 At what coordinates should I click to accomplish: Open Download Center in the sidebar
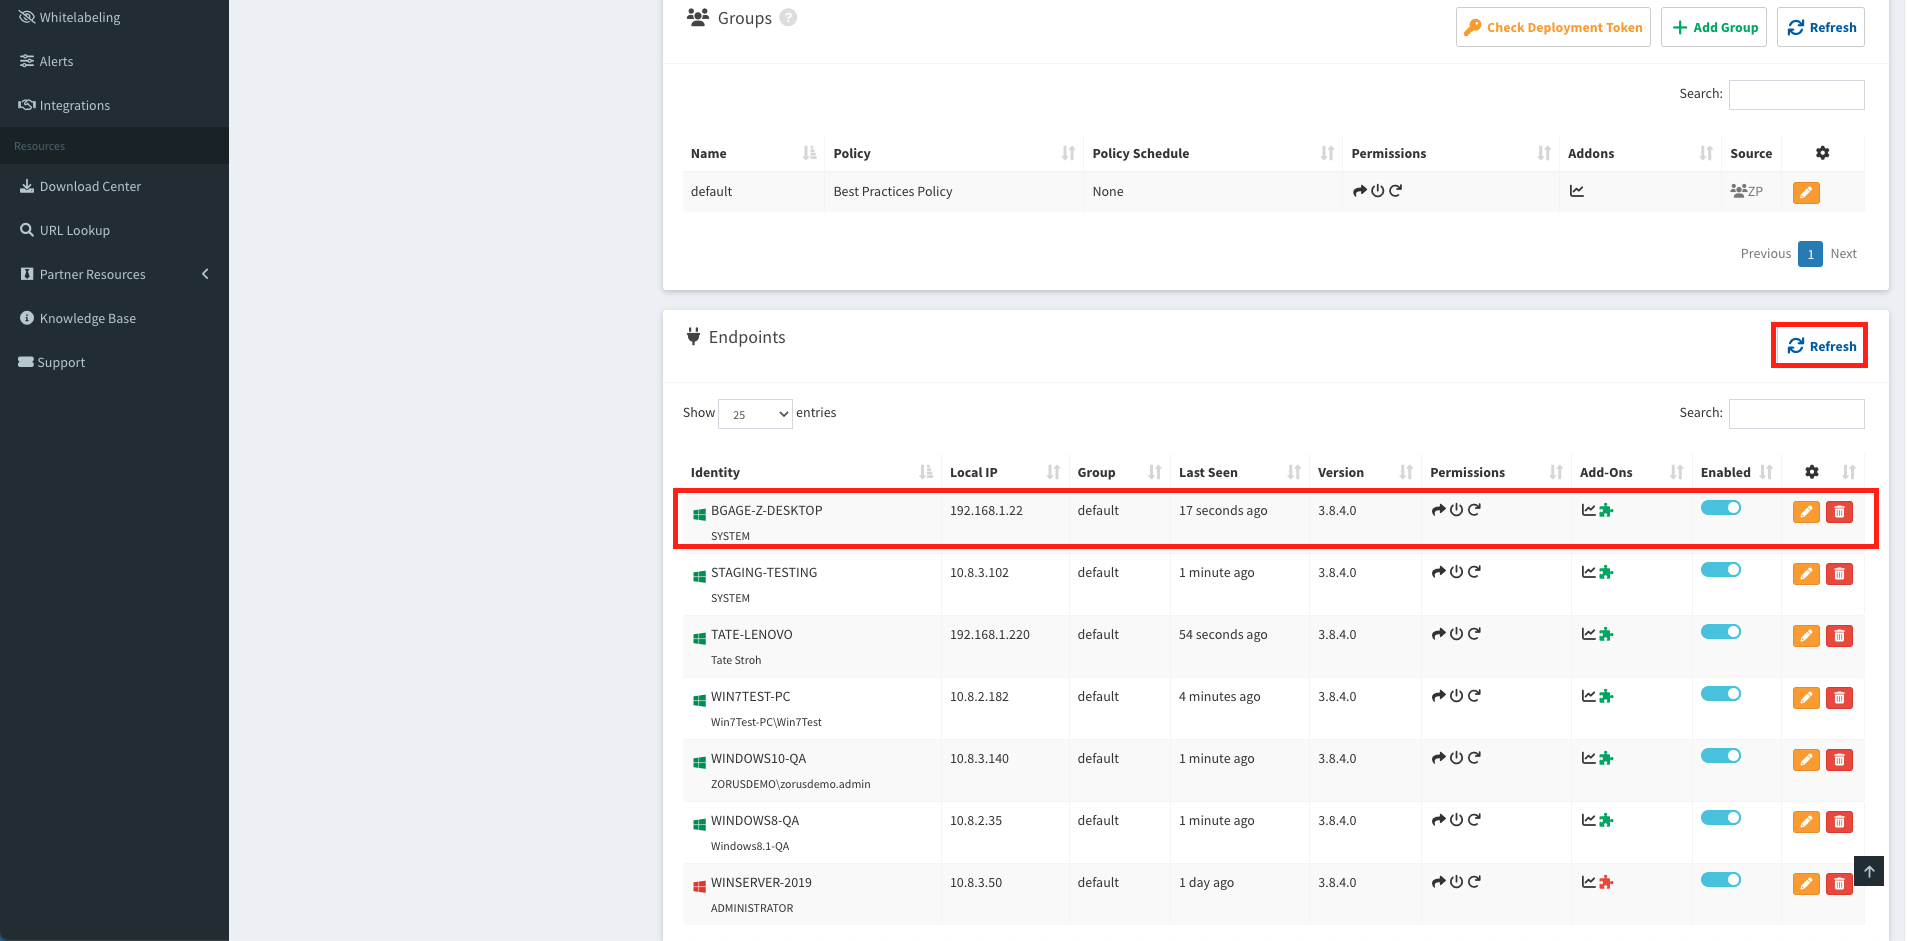[90, 186]
